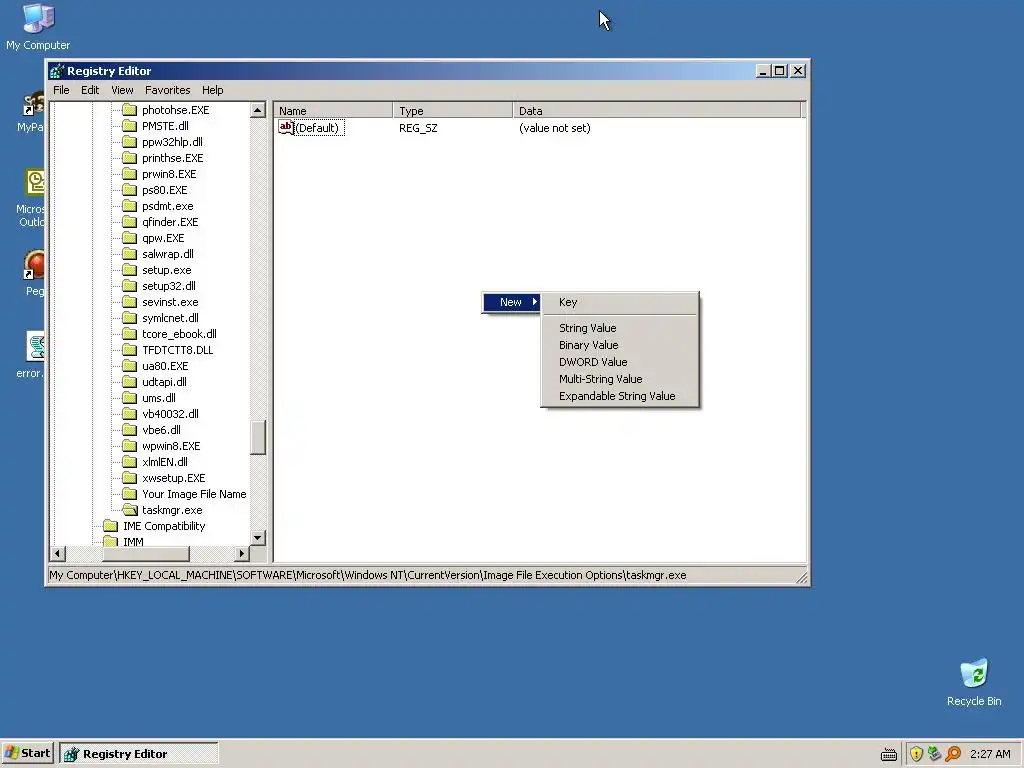
Task: Select the (Default) value entry
Action: tap(317, 128)
